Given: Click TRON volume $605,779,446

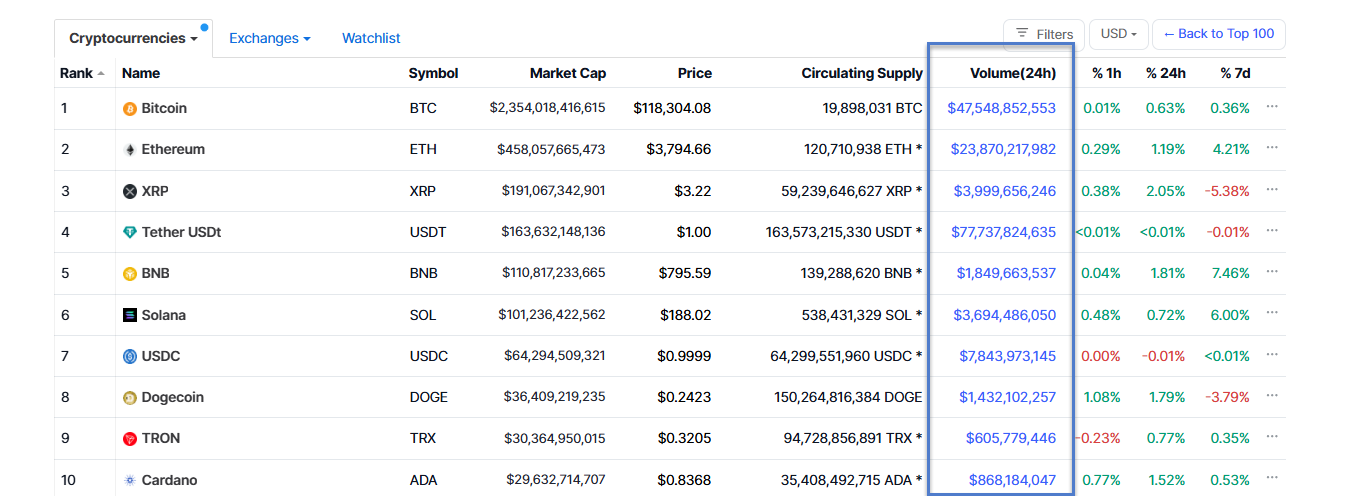Looking at the screenshot, I should [x=1011, y=438].
